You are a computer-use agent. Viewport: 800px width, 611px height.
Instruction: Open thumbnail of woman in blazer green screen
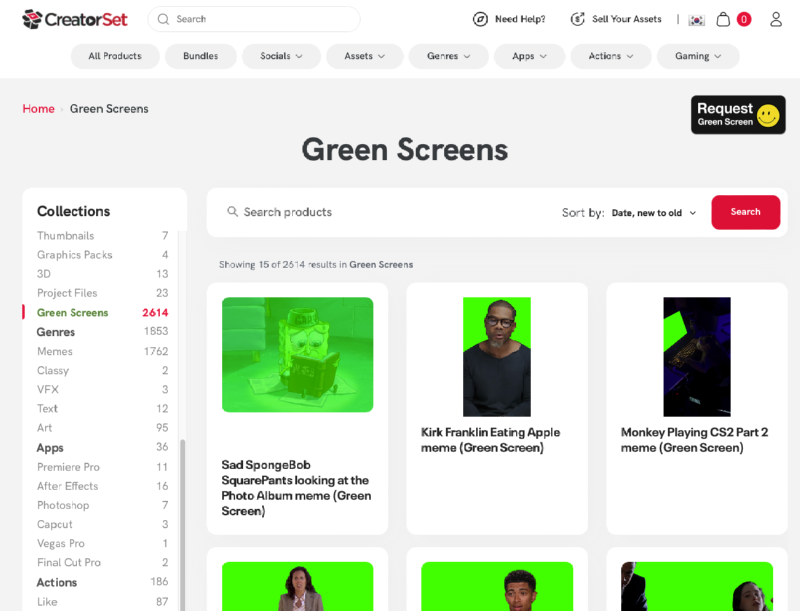click(297, 587)
